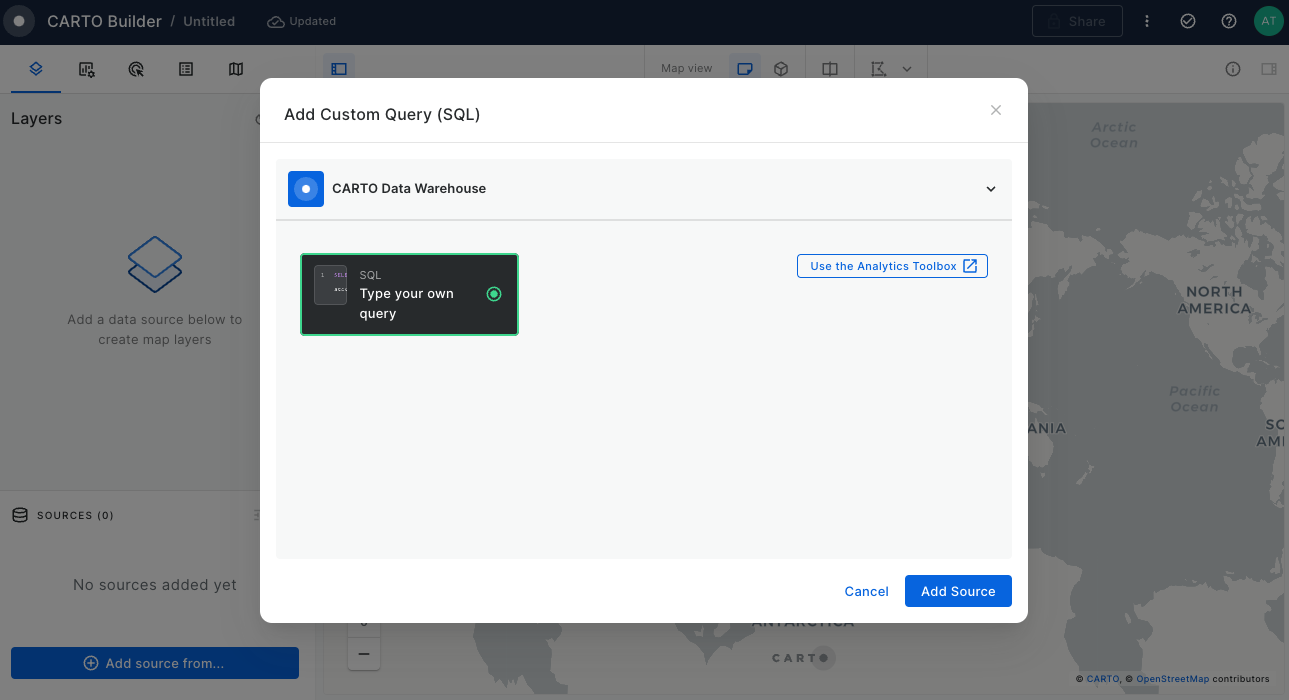Image resolution: width=1289 pixels, height=700 pixels.
Task: Open the Legend tab icon
Action: [x=186, y=69]
